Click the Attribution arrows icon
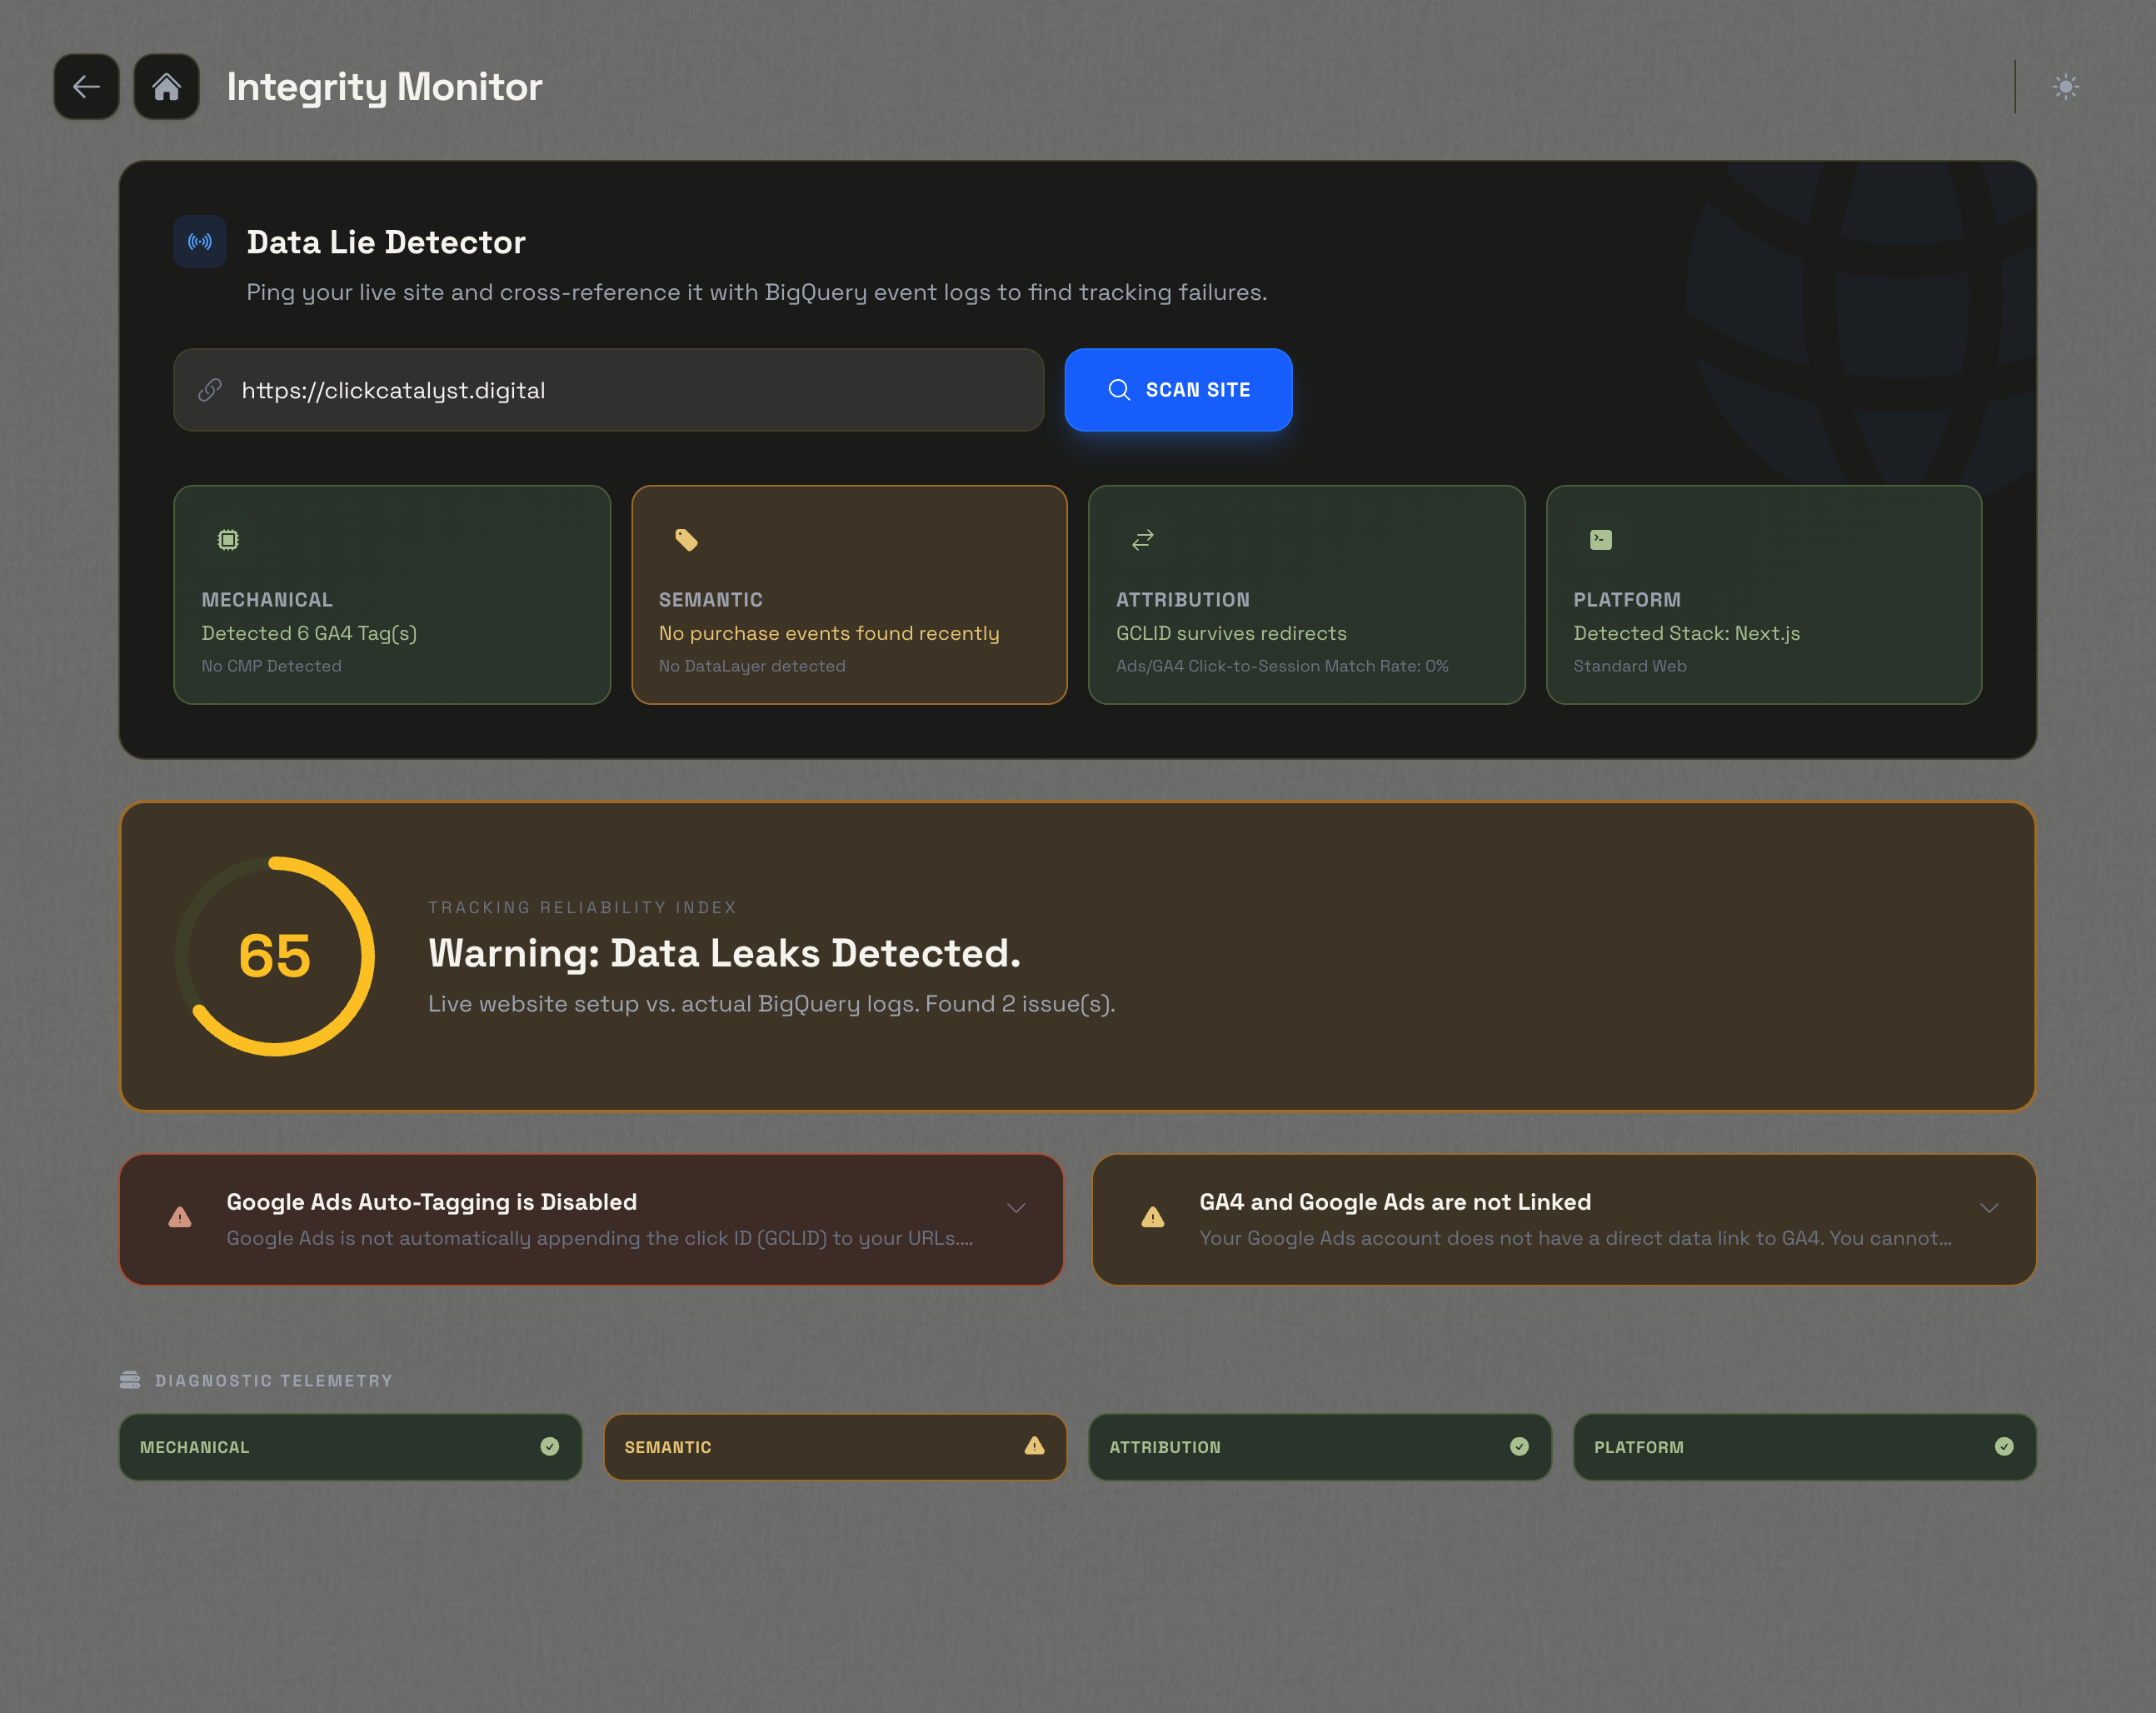 pyautogui.click(x=1143, y=540)
